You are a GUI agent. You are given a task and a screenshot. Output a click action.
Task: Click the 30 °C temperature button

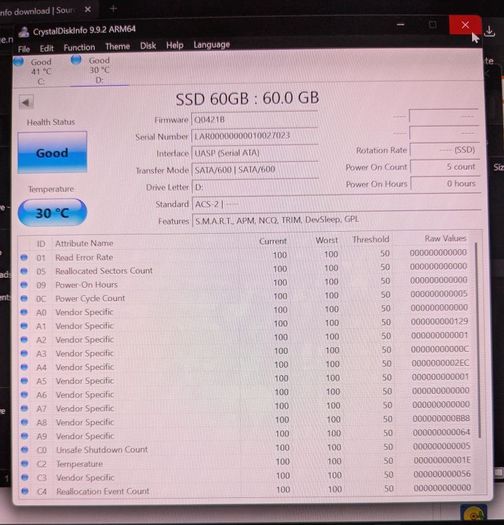(52, 212)
